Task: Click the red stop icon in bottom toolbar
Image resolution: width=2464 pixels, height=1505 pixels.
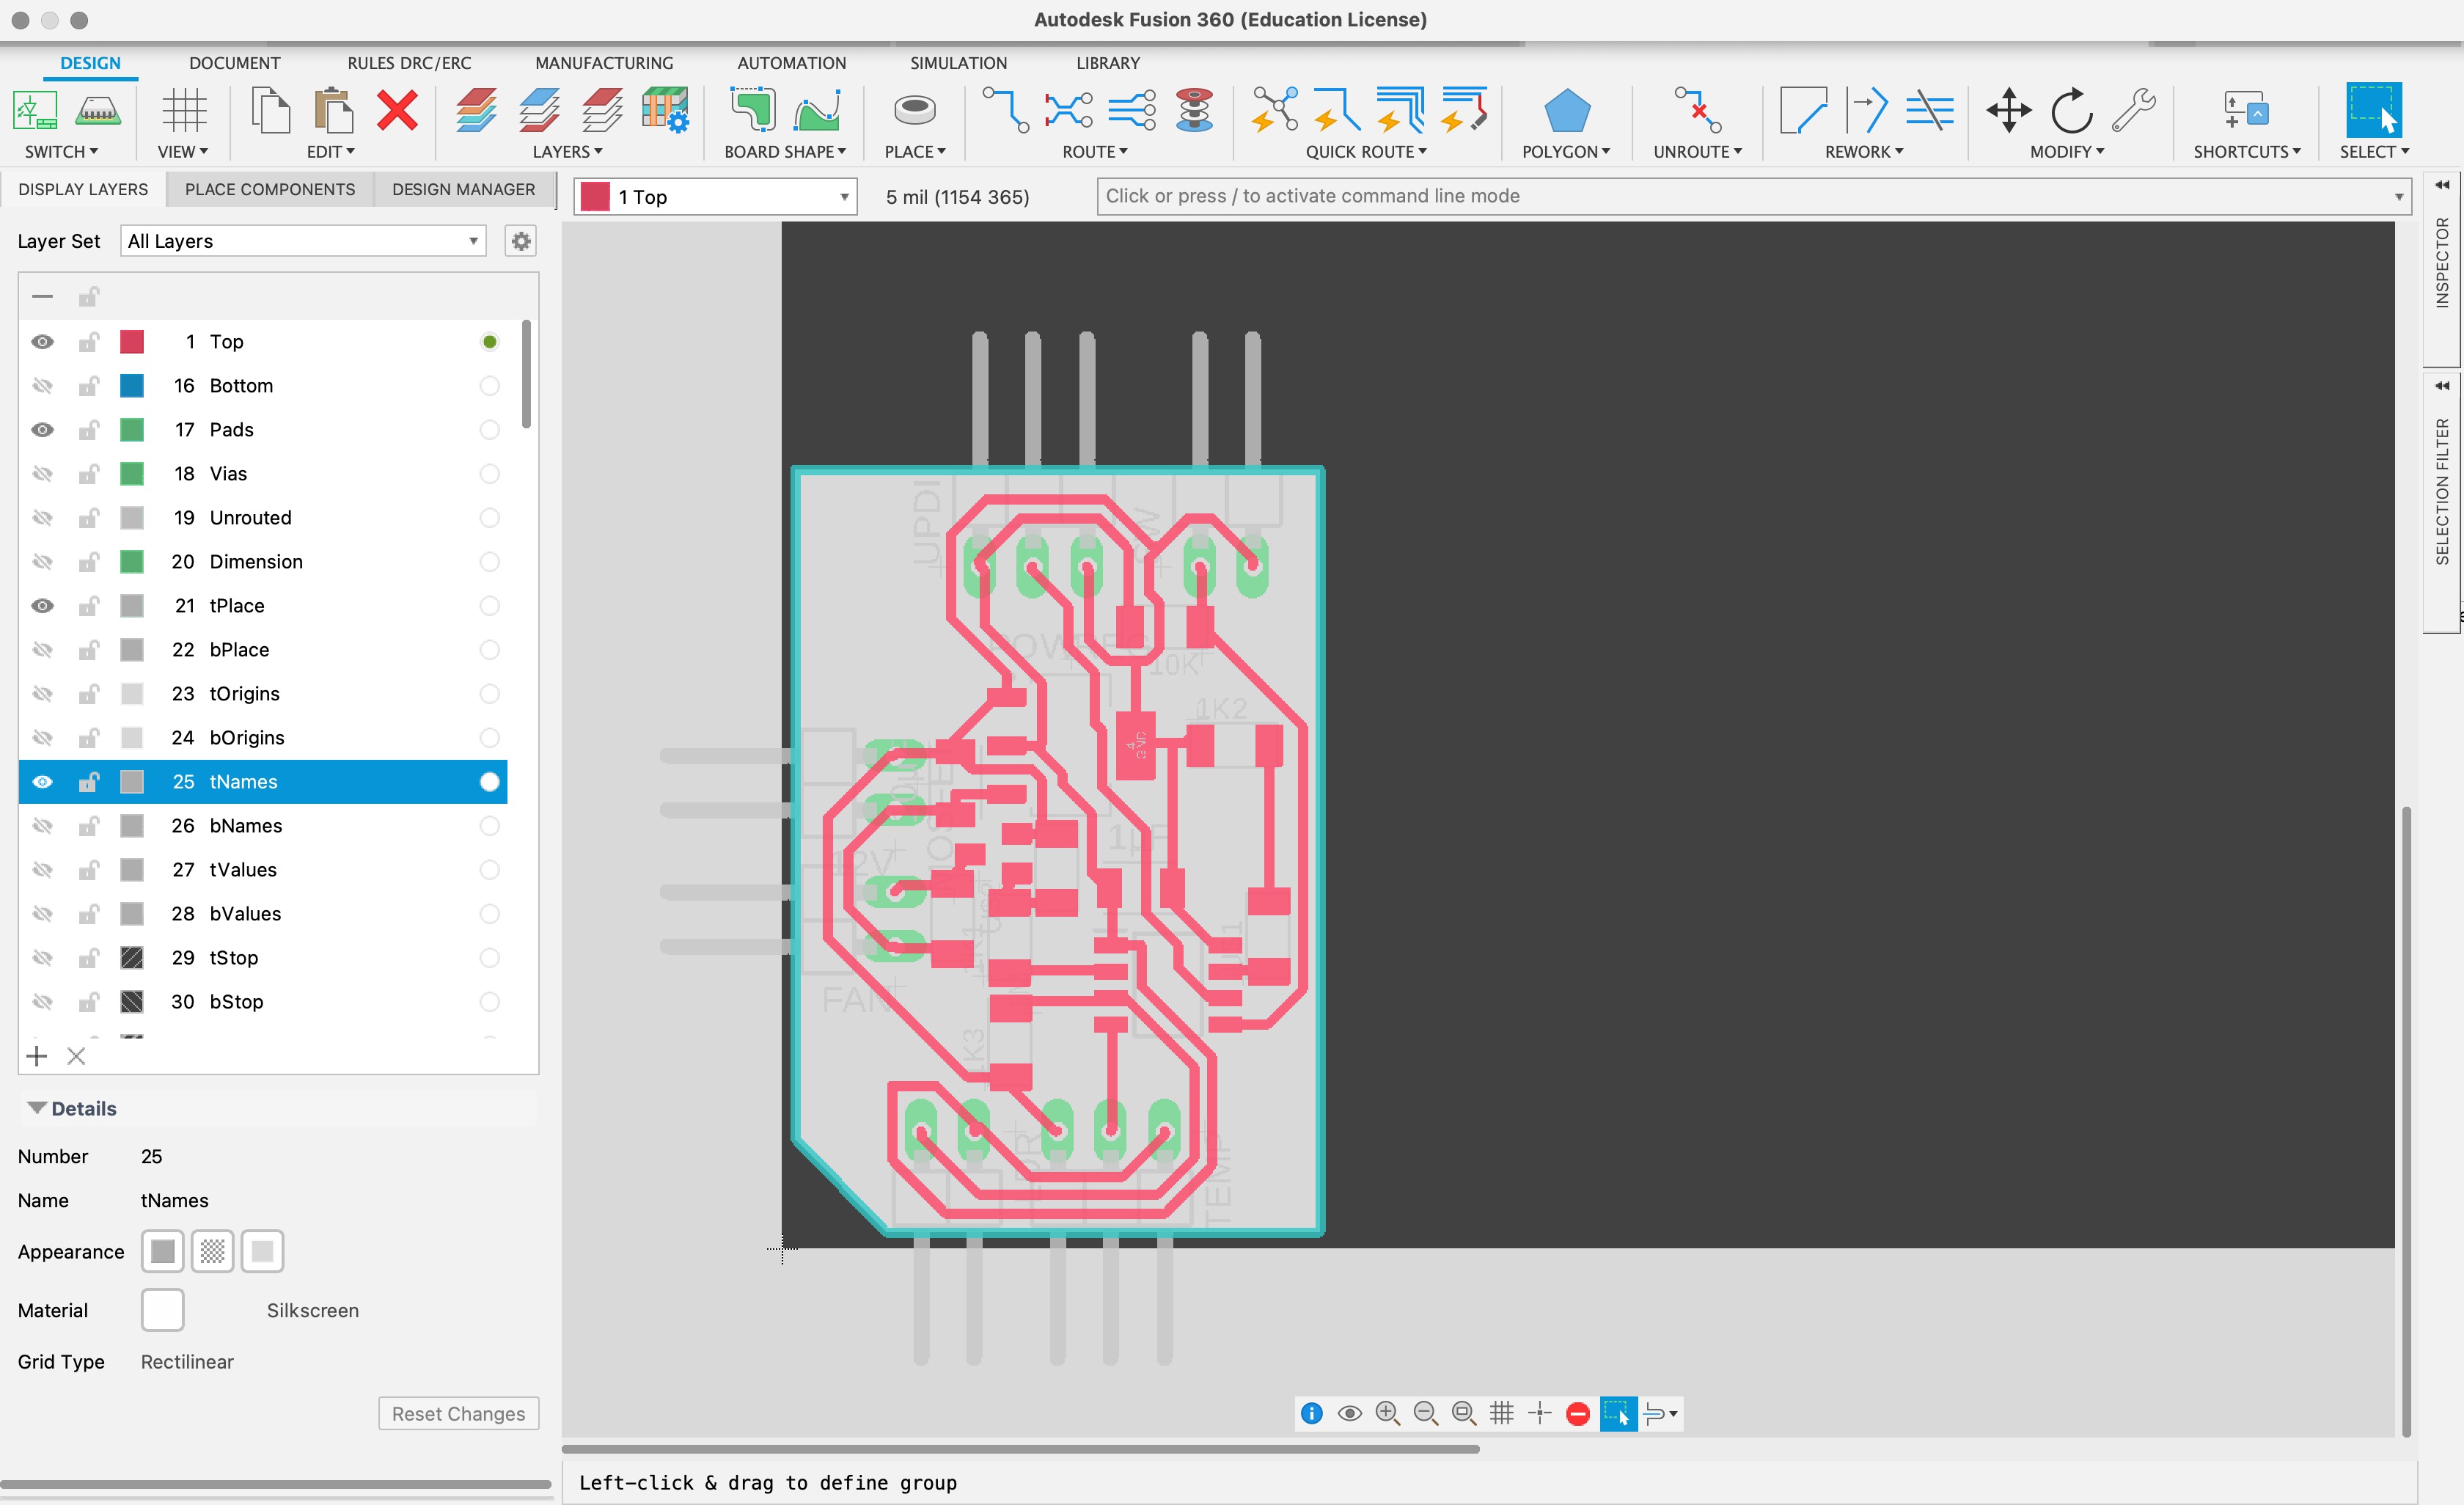Action: pyautogui.click(x=1578, y=1413)
